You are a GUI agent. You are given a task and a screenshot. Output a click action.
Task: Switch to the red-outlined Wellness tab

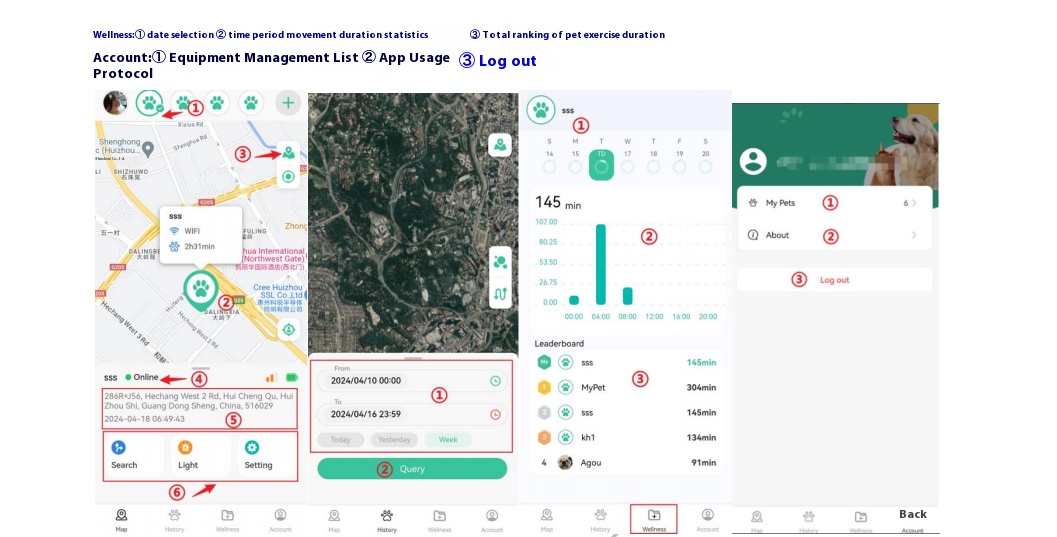click(654, 518)
